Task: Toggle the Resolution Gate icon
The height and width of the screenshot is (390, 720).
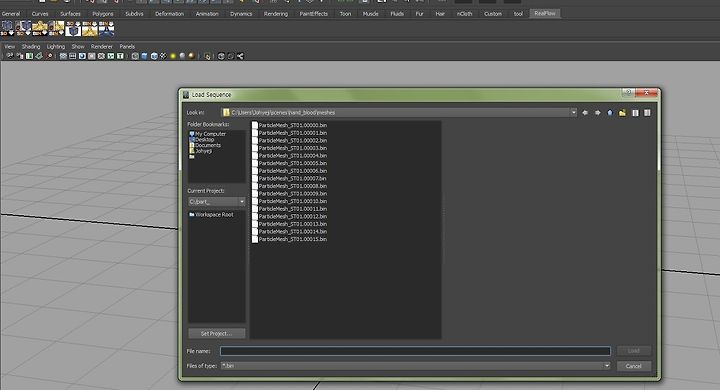Action: 82,56
